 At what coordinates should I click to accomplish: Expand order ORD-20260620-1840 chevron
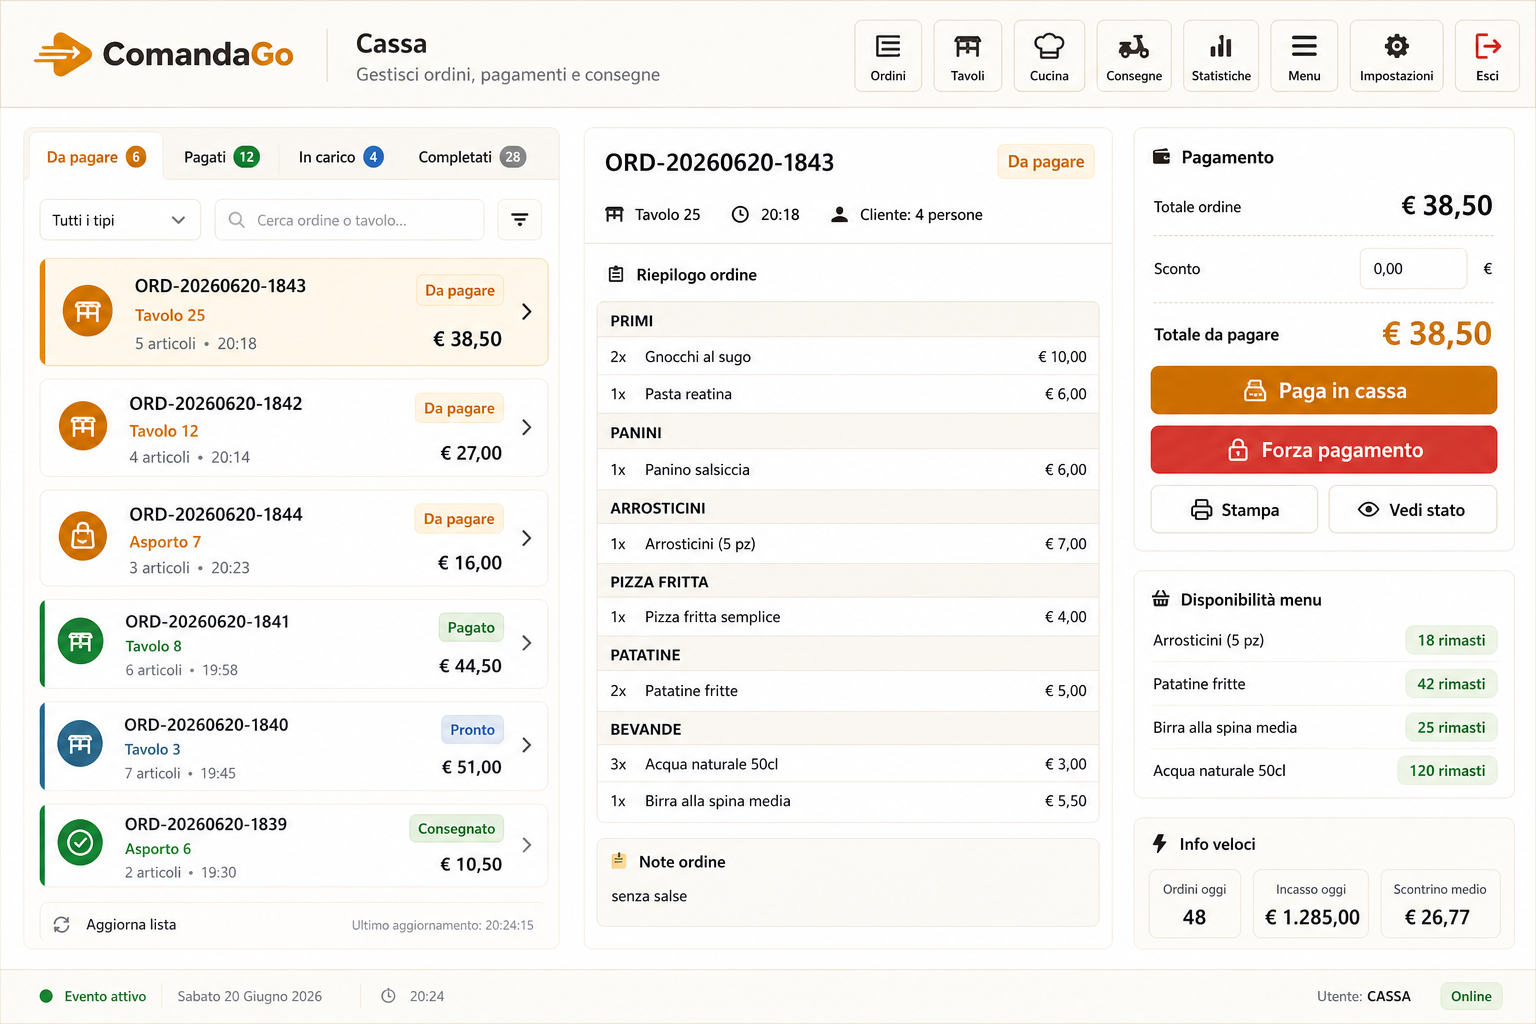[x=527, y=745]
